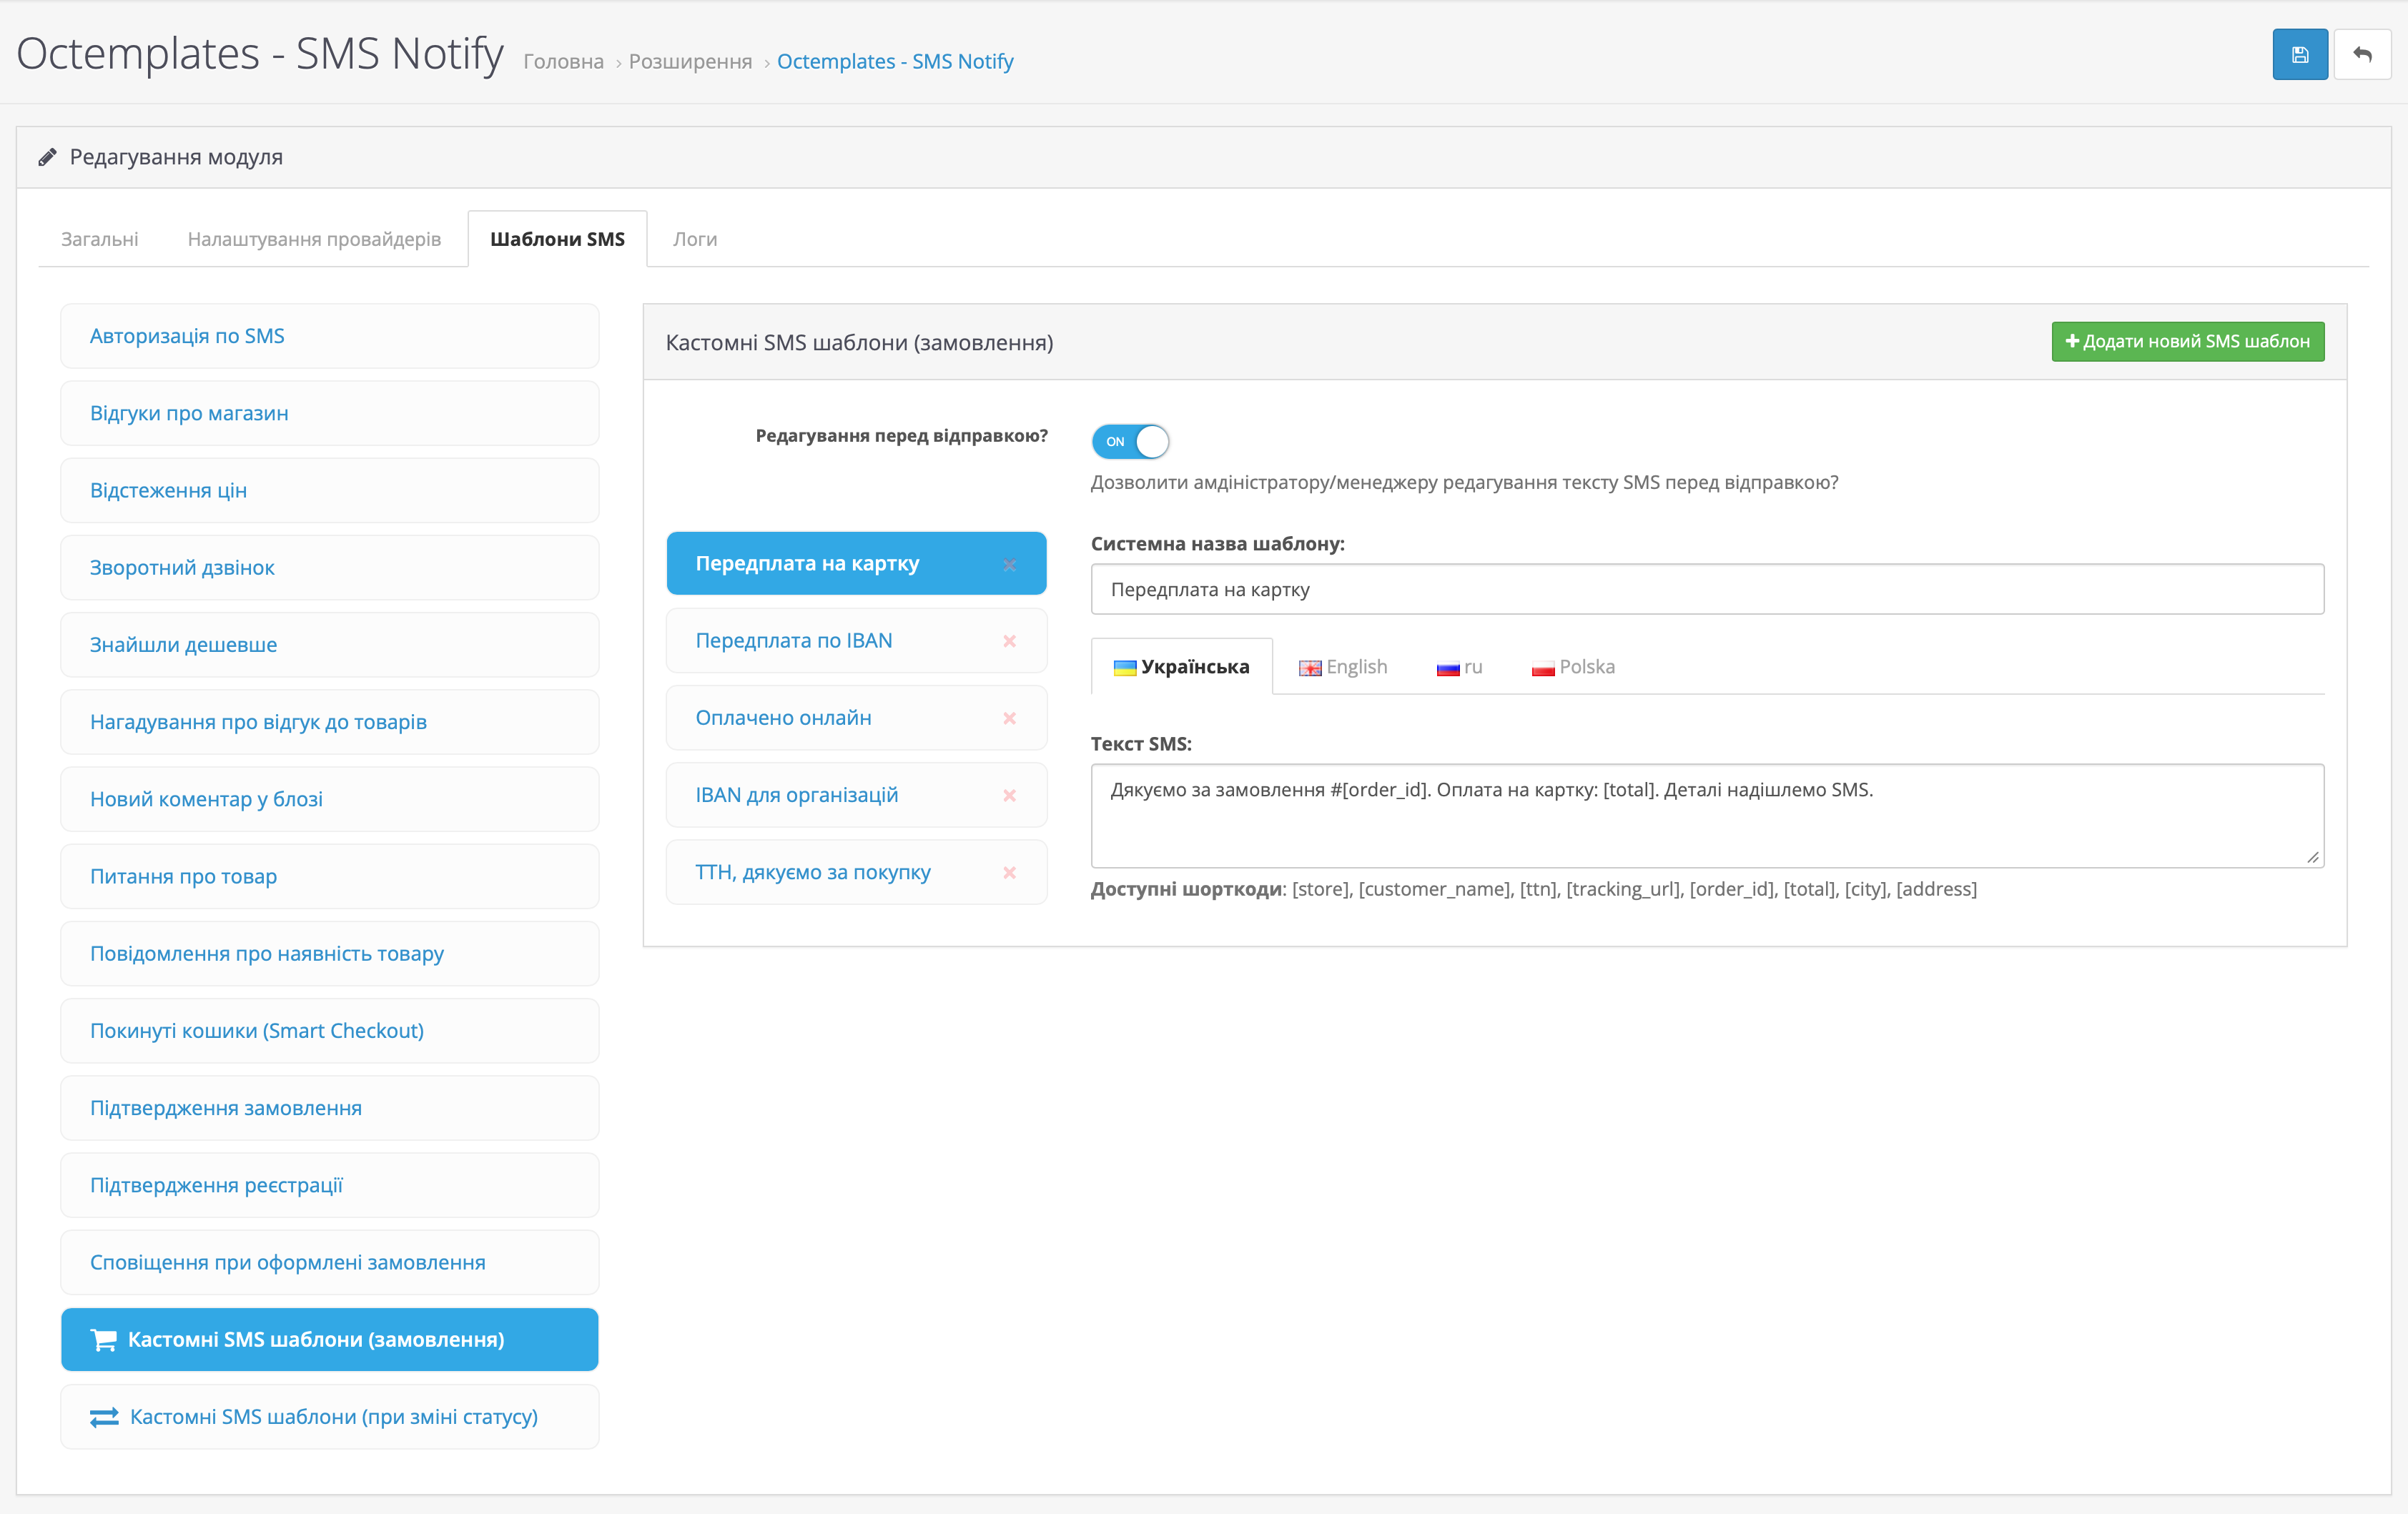Delete the 'Передплата на картку' template via x icon
2408x1514 pixels.
pyautogui.click(x=1009, y=565)
